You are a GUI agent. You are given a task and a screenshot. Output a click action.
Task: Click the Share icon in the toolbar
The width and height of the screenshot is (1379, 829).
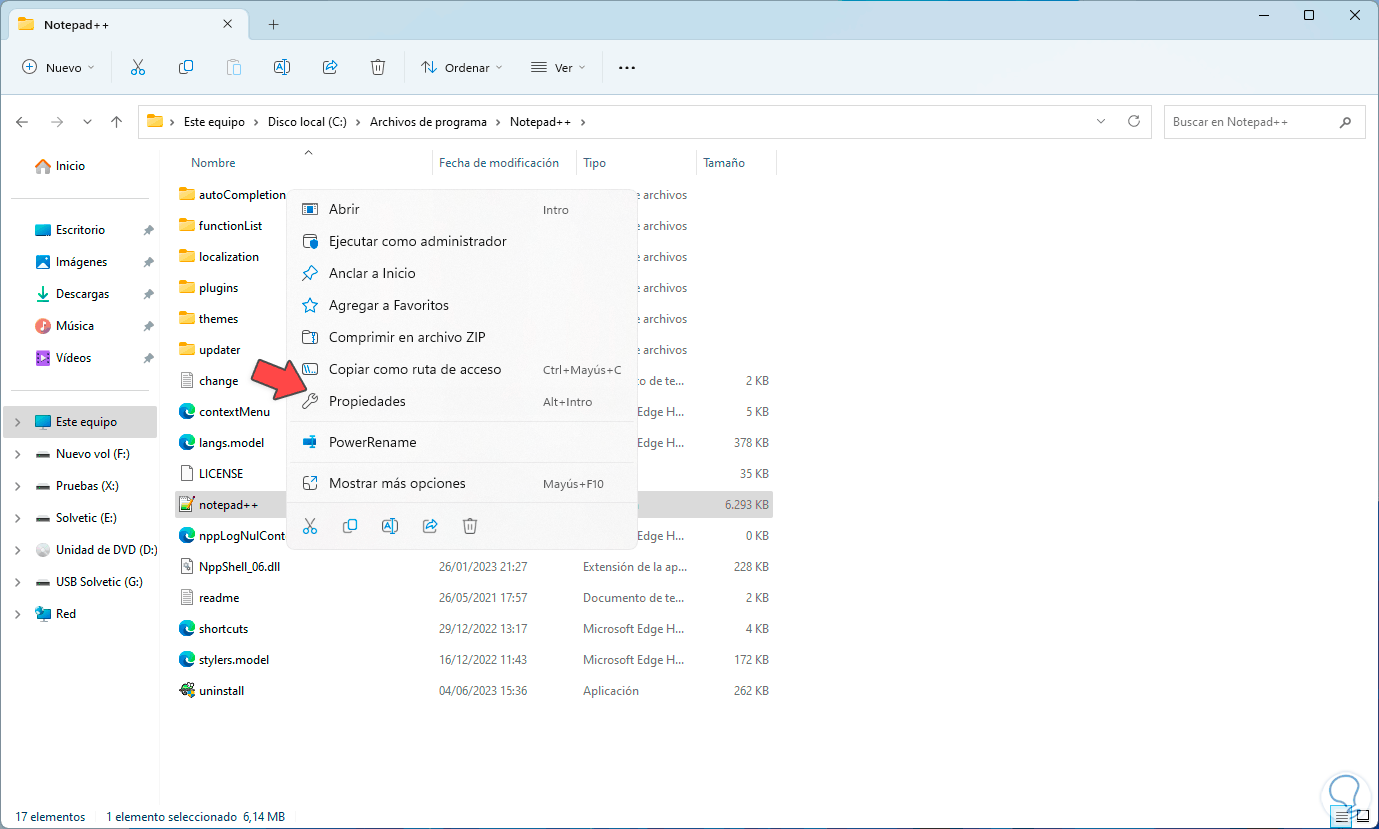point(330,67)
